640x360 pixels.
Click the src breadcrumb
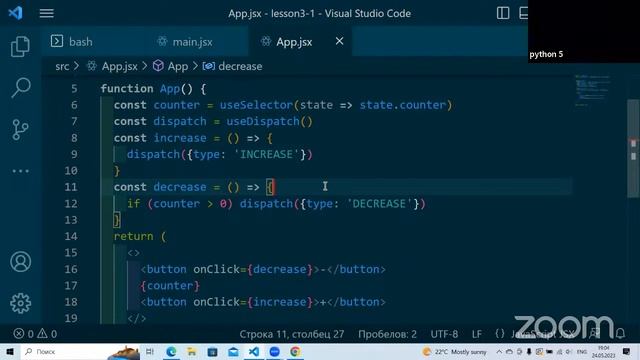(62, 66)
